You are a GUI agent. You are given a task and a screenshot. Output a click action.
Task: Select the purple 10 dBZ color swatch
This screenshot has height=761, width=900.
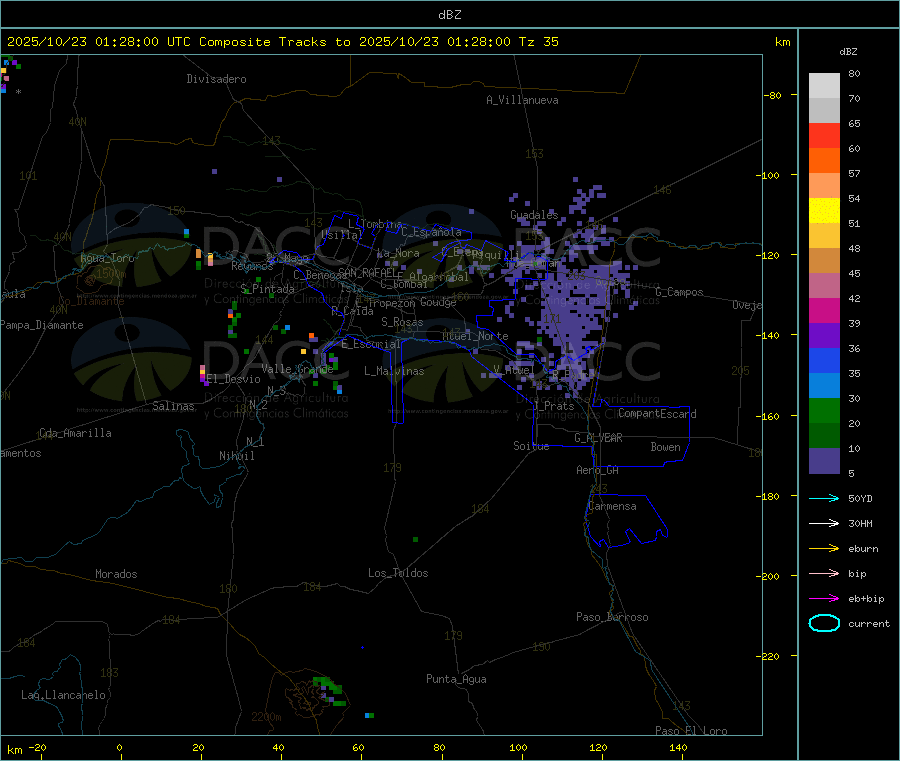coord(824,461)
